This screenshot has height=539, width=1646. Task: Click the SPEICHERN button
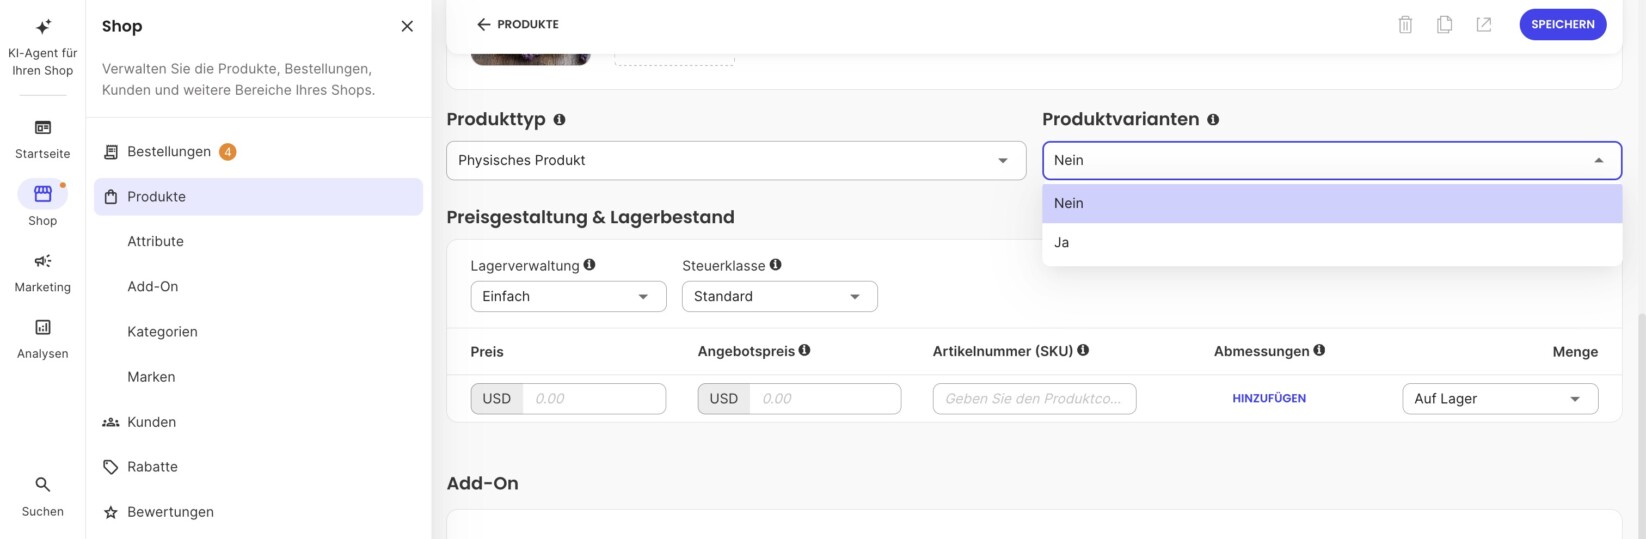(1563, 24)
